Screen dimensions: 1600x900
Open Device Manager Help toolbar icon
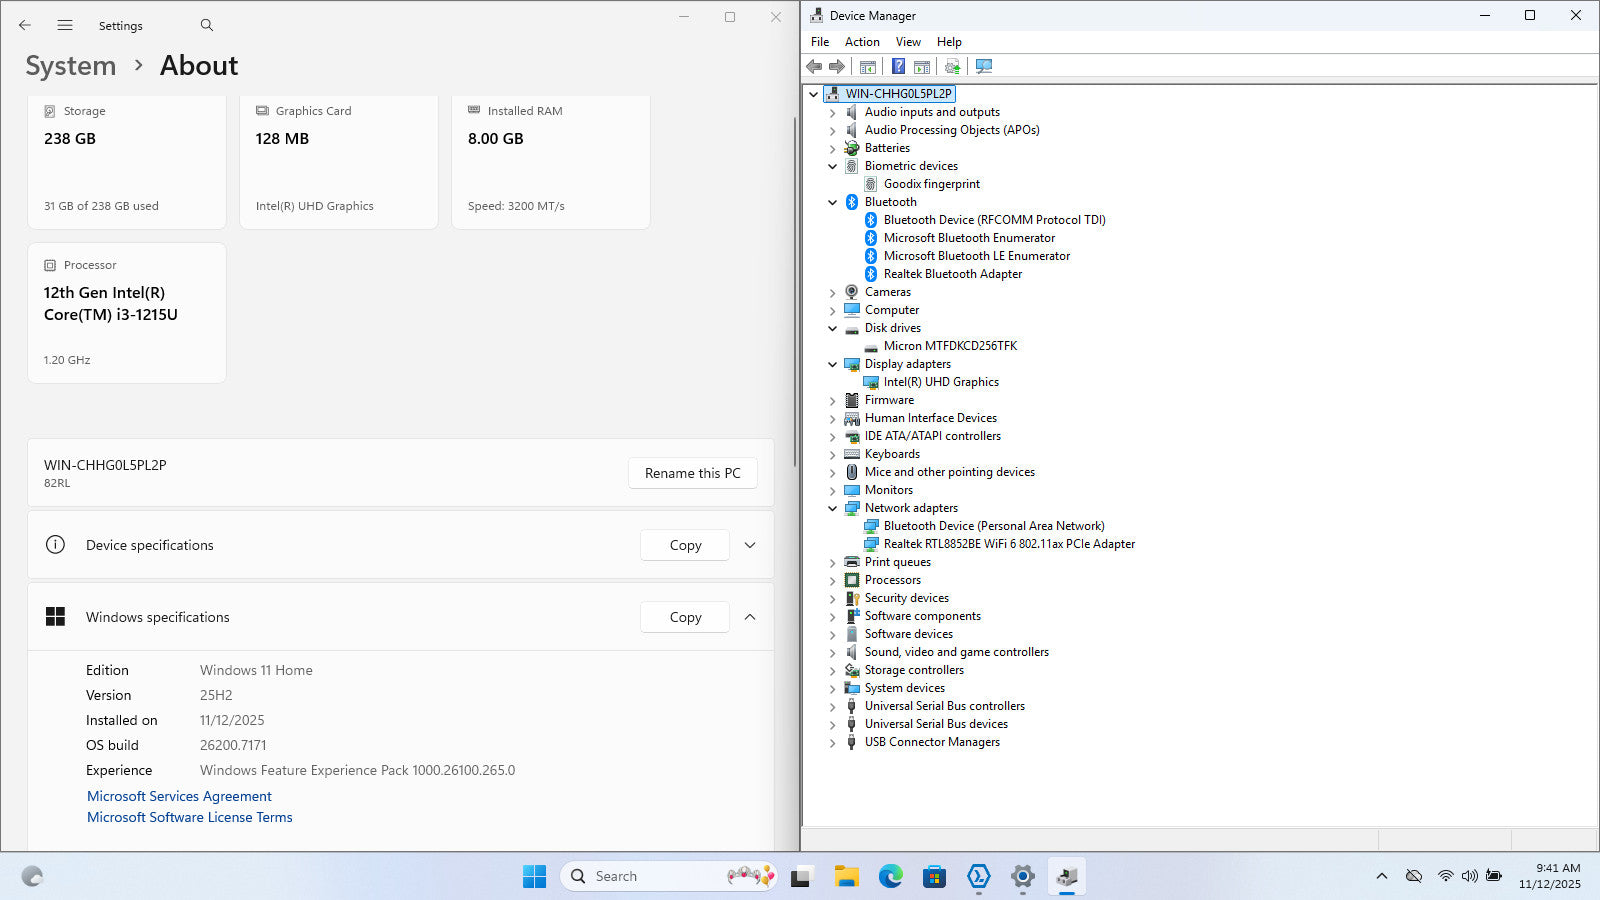tap(898, 67)
